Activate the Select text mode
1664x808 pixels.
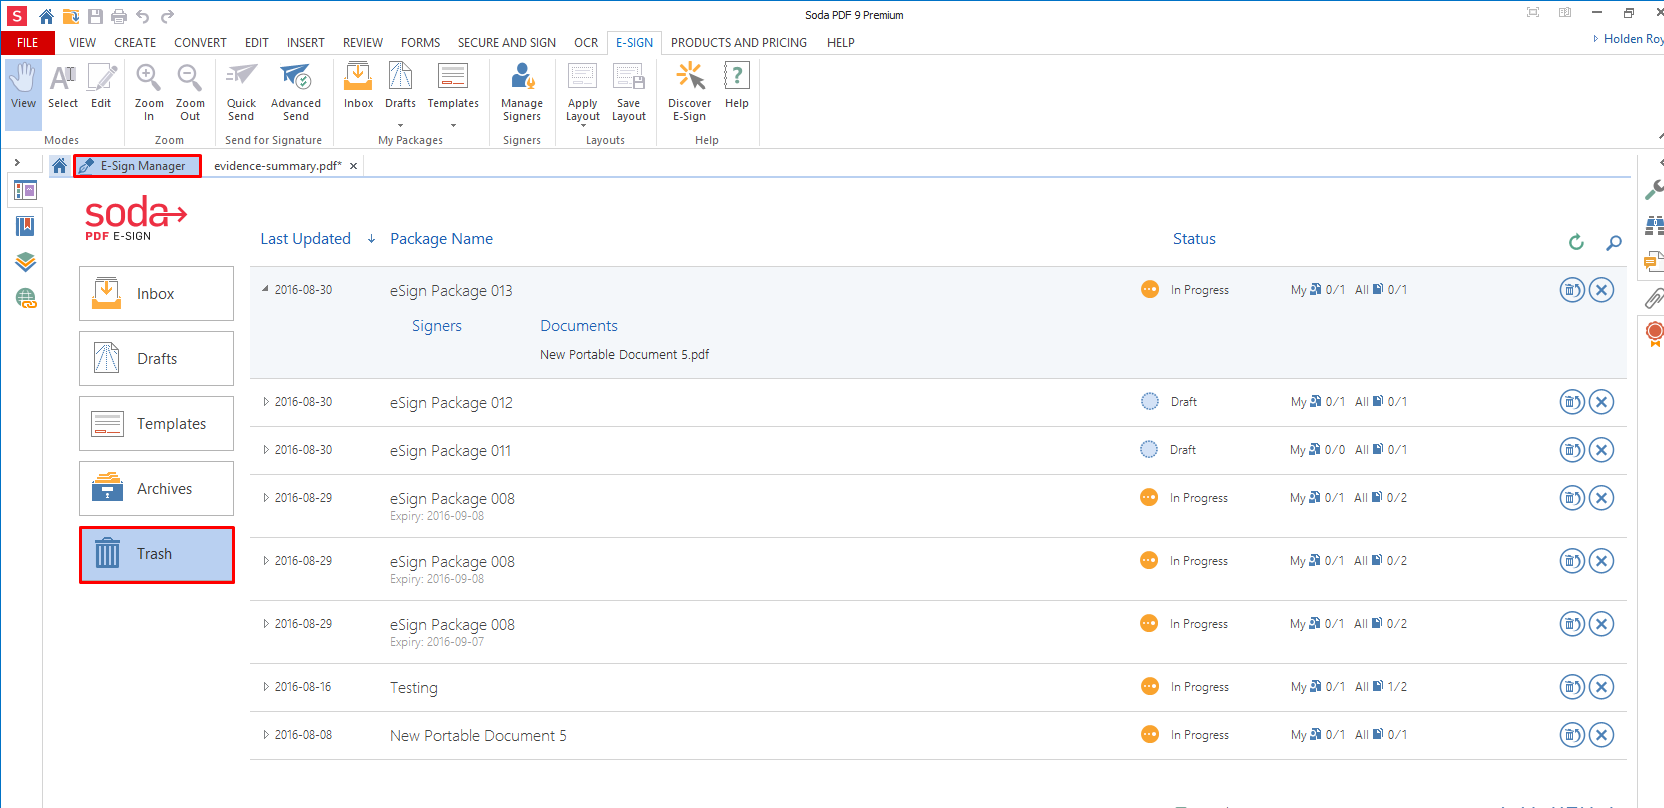(x=63, y=87)
